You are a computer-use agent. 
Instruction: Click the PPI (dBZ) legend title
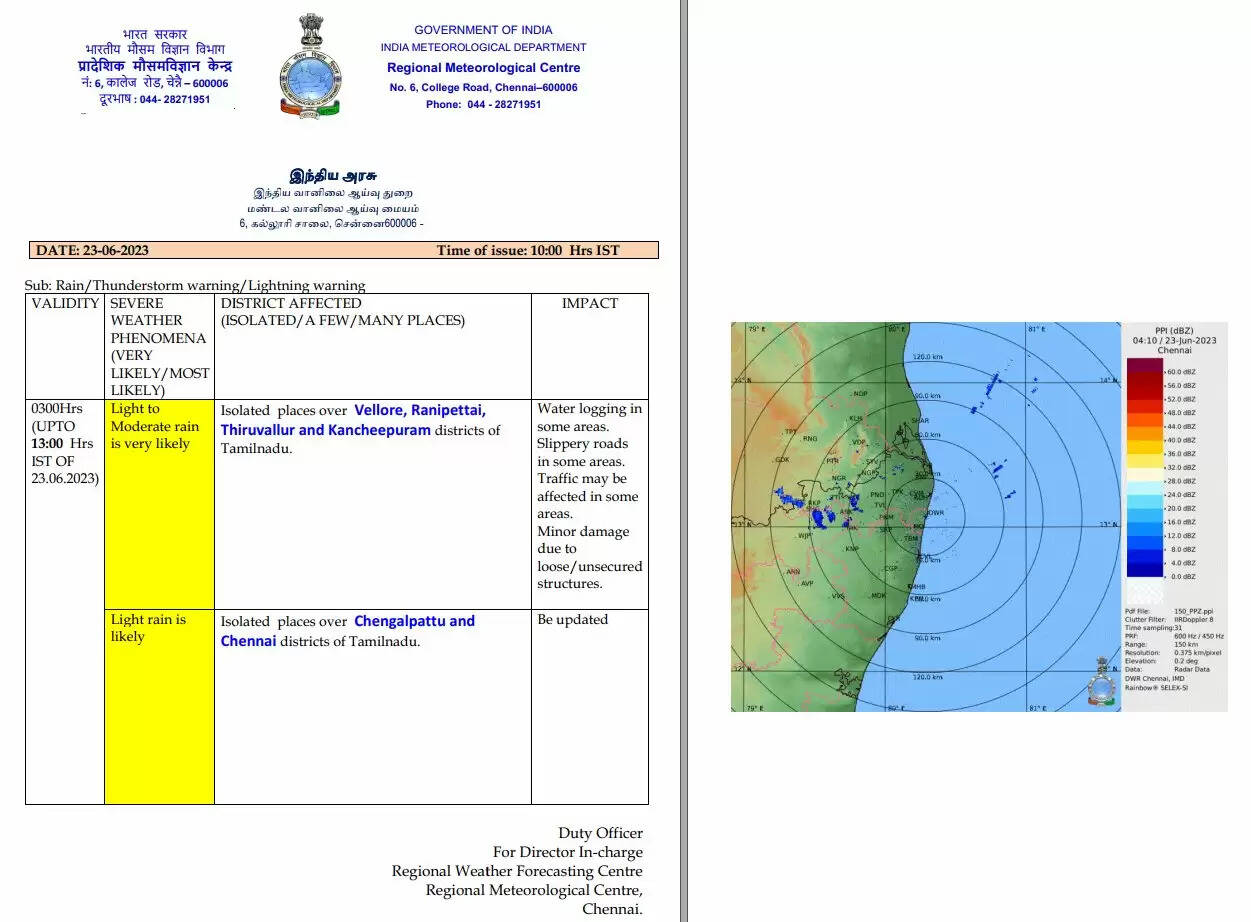pos(1174,329)
